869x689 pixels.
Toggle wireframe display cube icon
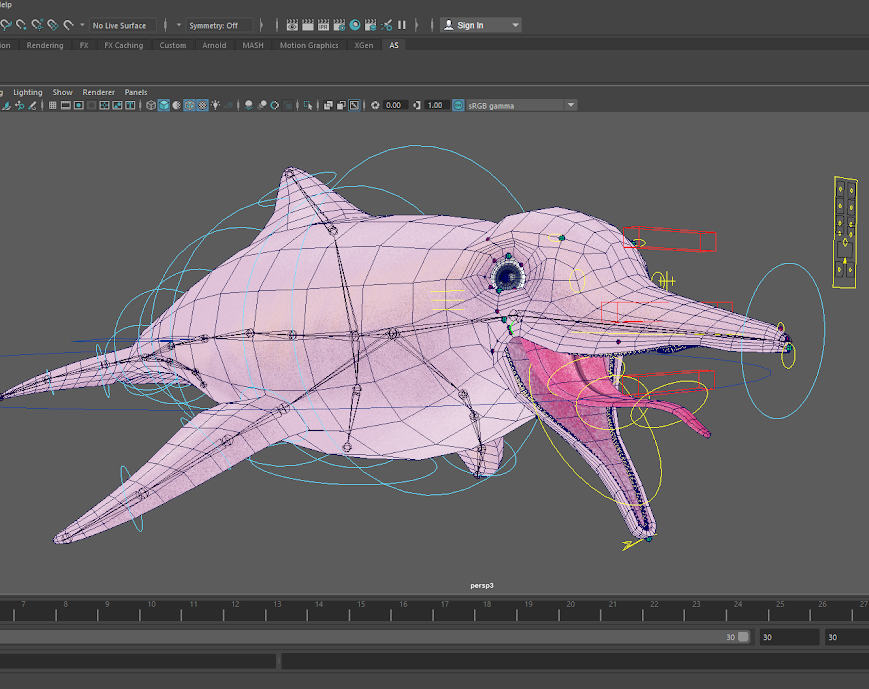(x=152, y=105)
